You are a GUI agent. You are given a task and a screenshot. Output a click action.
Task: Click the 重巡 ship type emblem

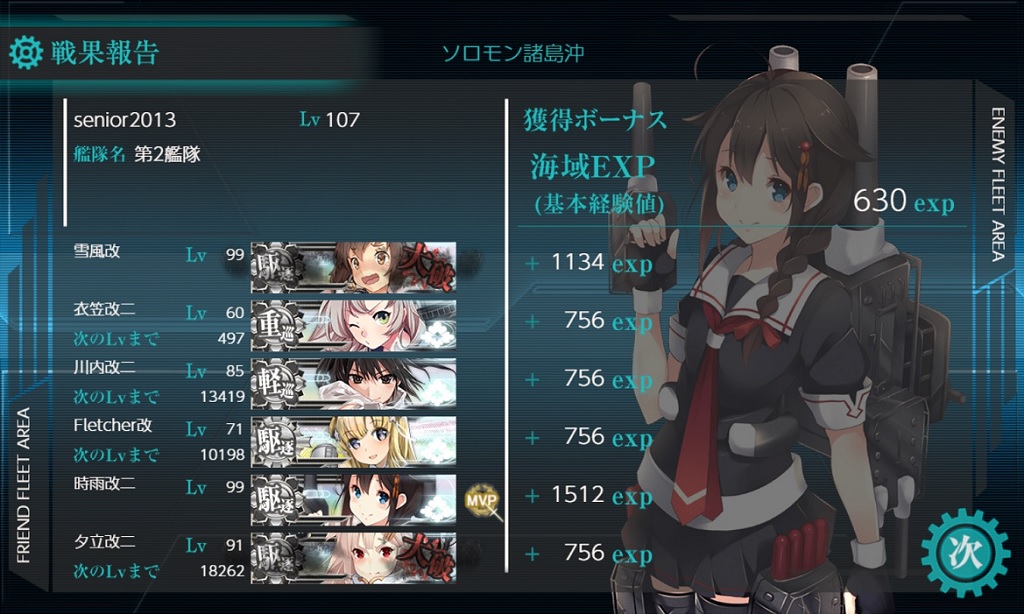coord(278,325)
